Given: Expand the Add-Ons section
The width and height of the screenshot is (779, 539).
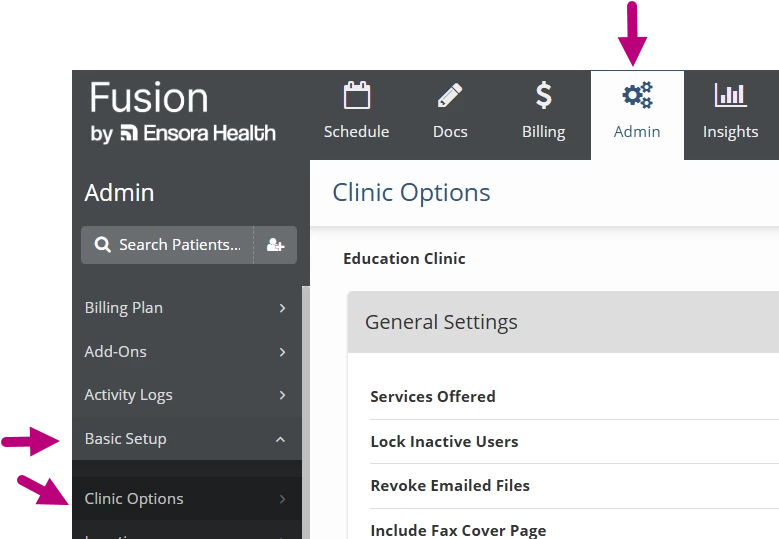Looking at the screenshot, I should click(187, 352).
